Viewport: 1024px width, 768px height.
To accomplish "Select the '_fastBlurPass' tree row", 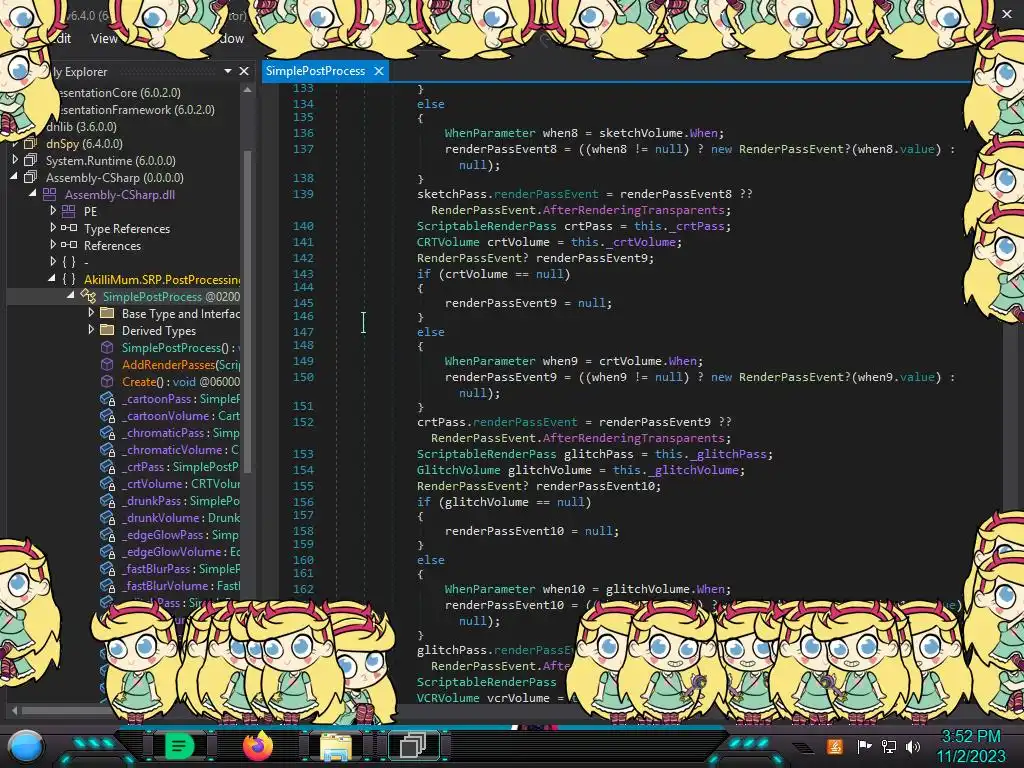I will click(170, 569).
